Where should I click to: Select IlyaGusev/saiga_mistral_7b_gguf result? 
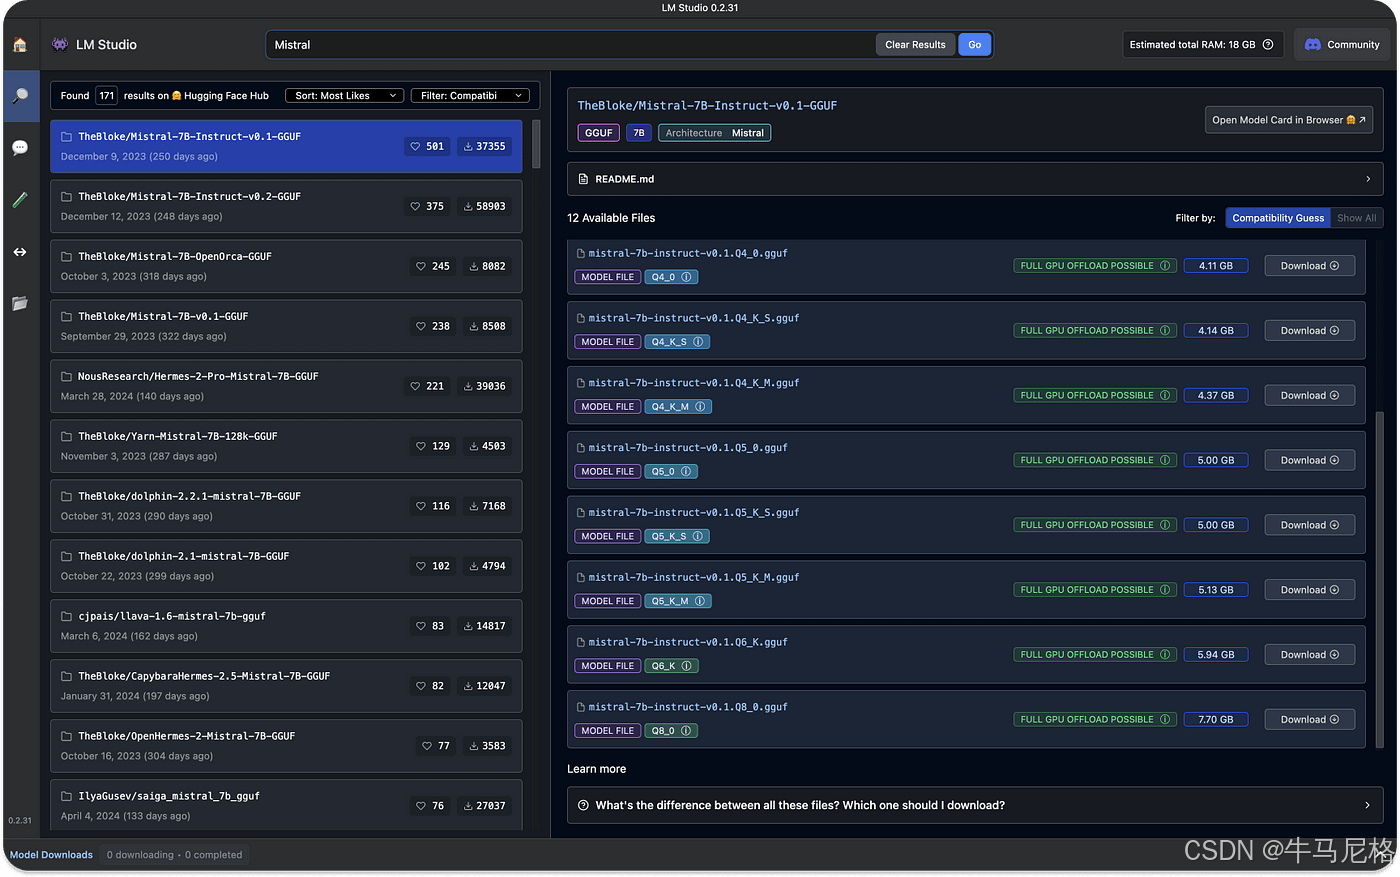[286, 804]
